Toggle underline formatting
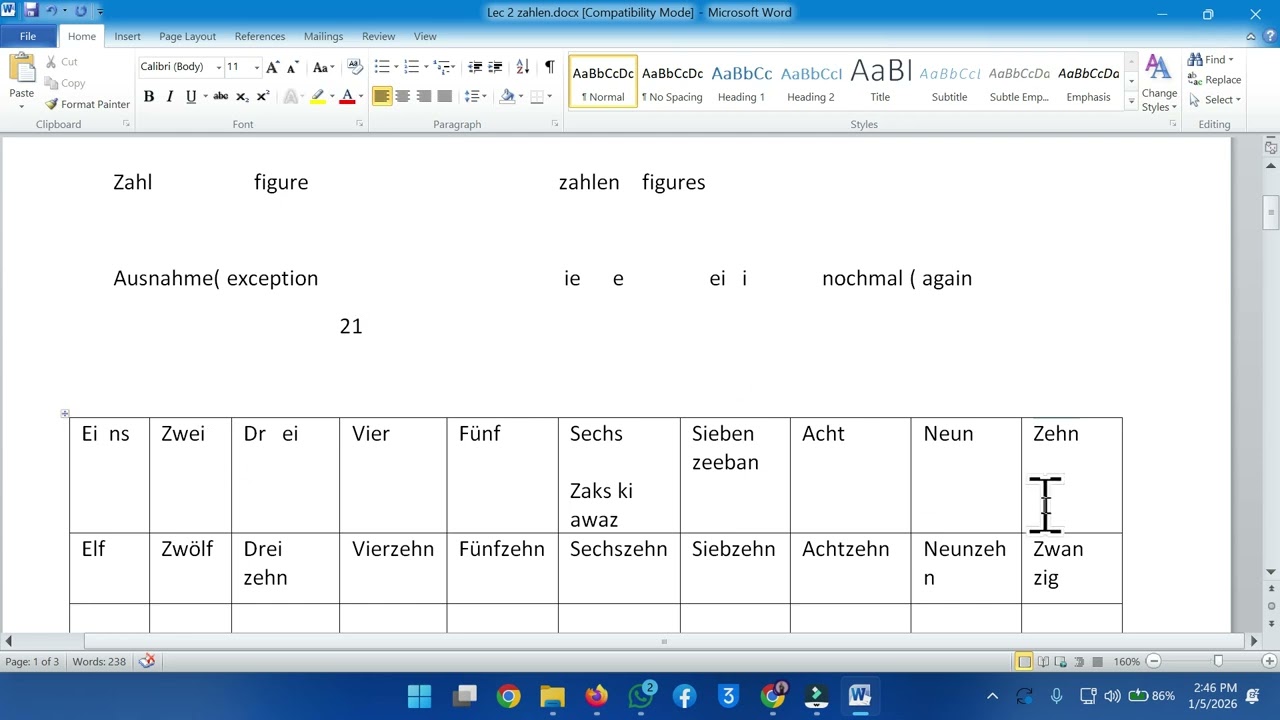 (x=190, y=96)
